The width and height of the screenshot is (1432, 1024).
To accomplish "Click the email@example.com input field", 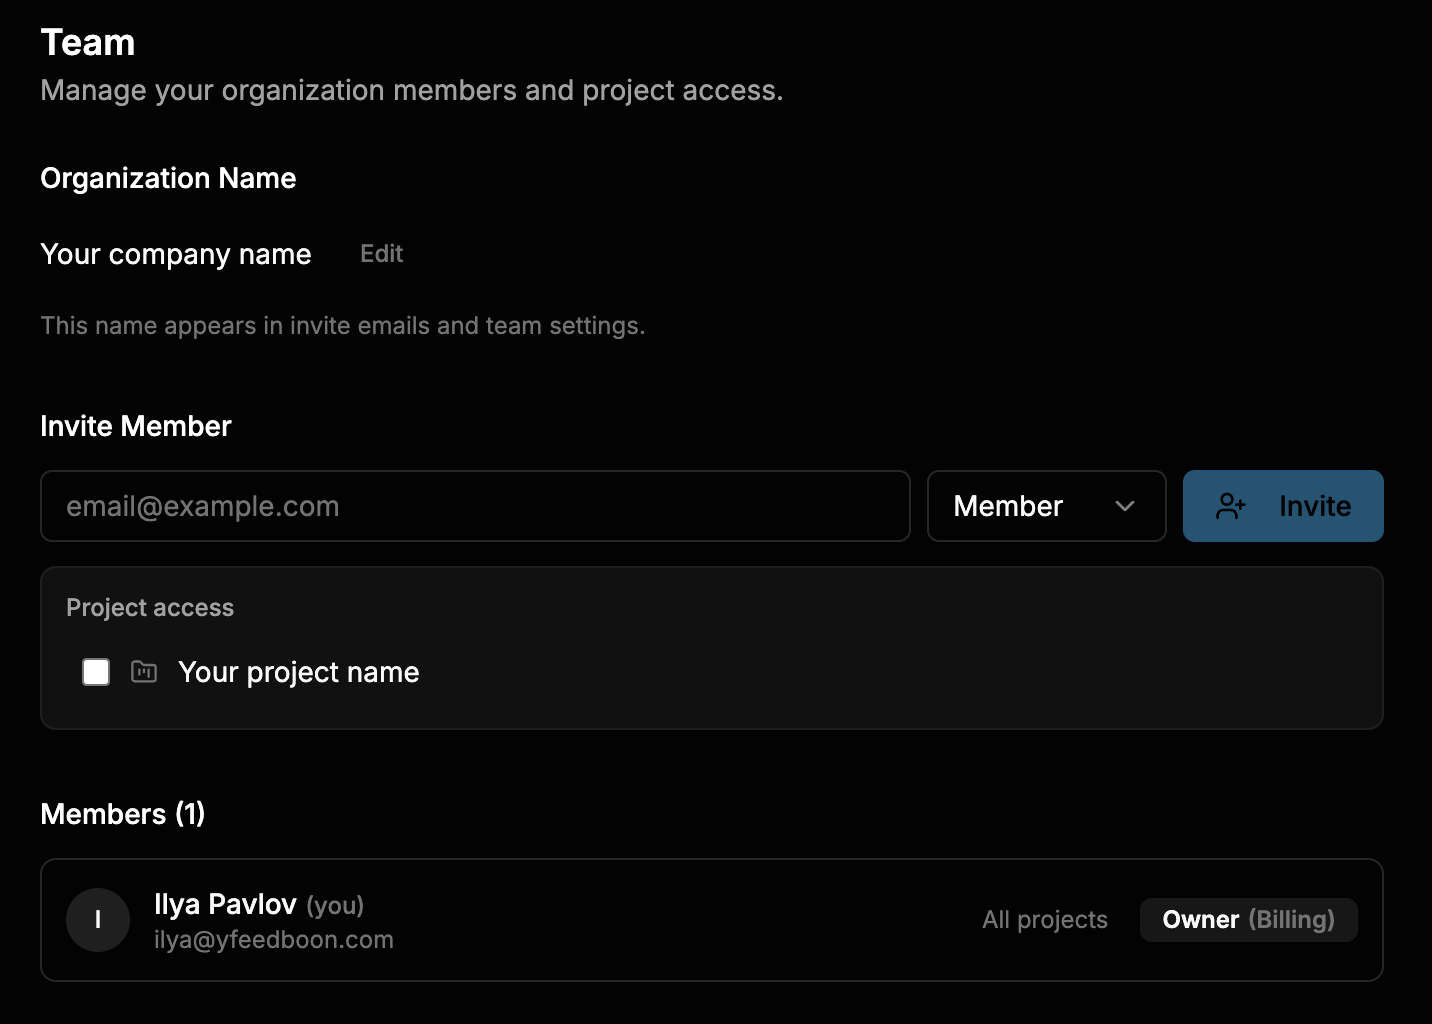I will (475, 506).
